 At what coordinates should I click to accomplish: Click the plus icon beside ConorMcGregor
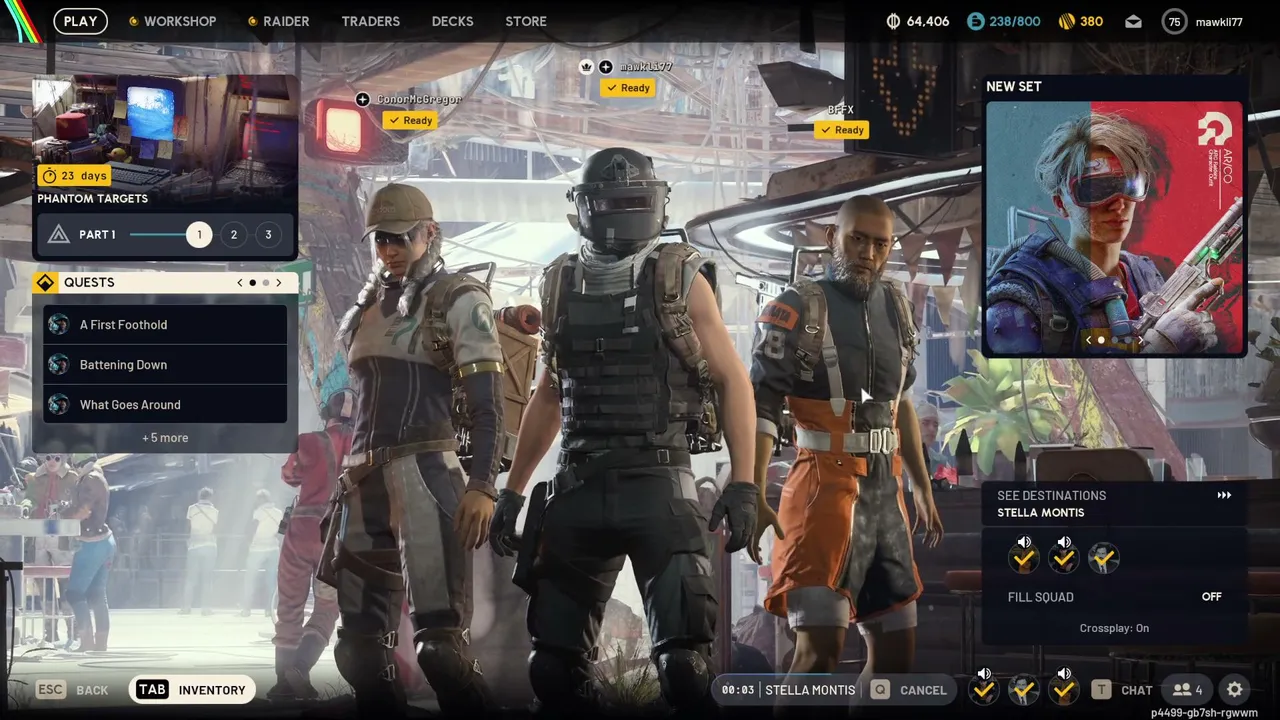[x=362, y=99]
